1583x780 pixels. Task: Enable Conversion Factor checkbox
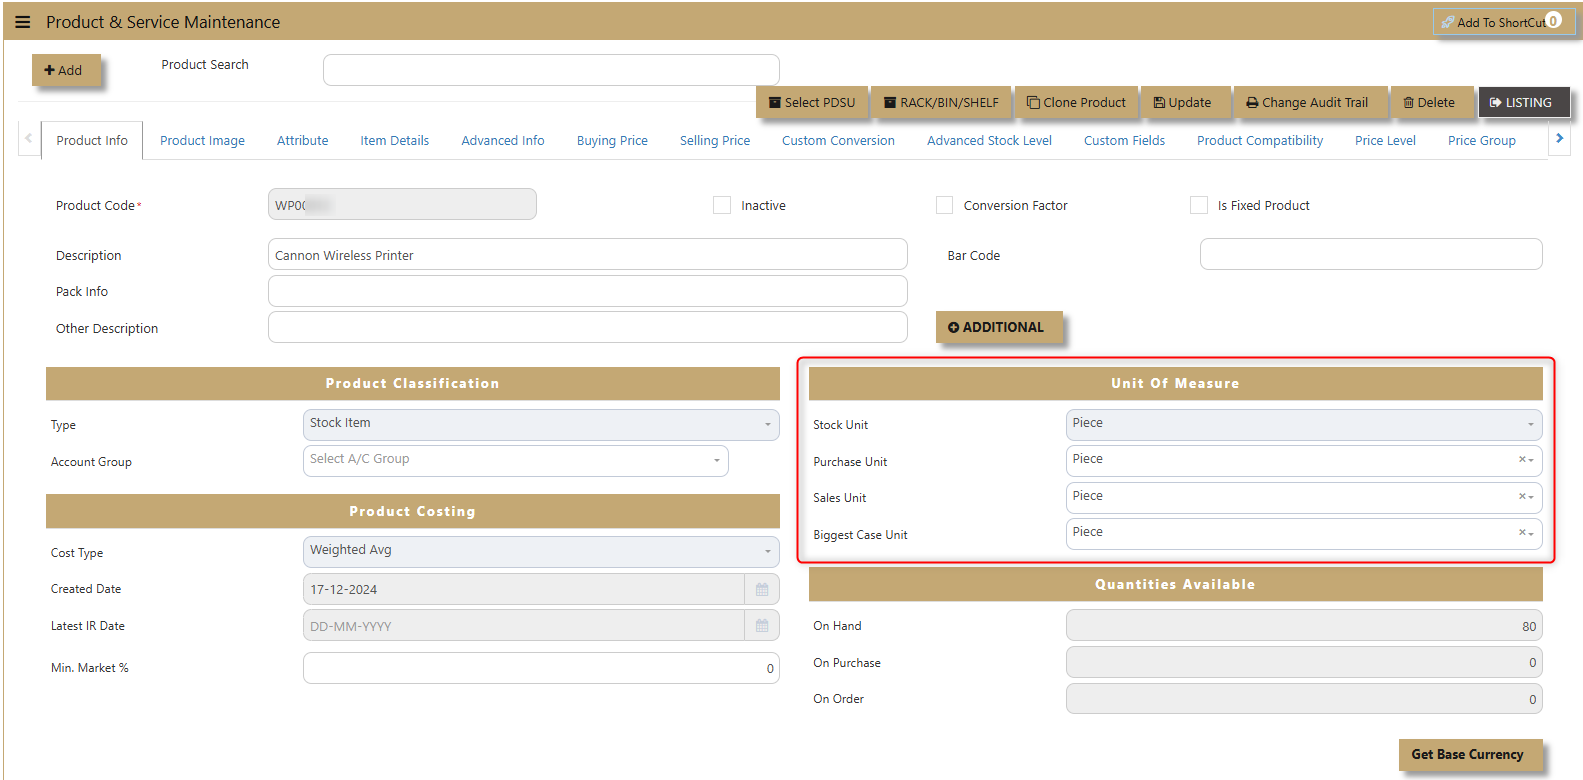pos(944,205)
